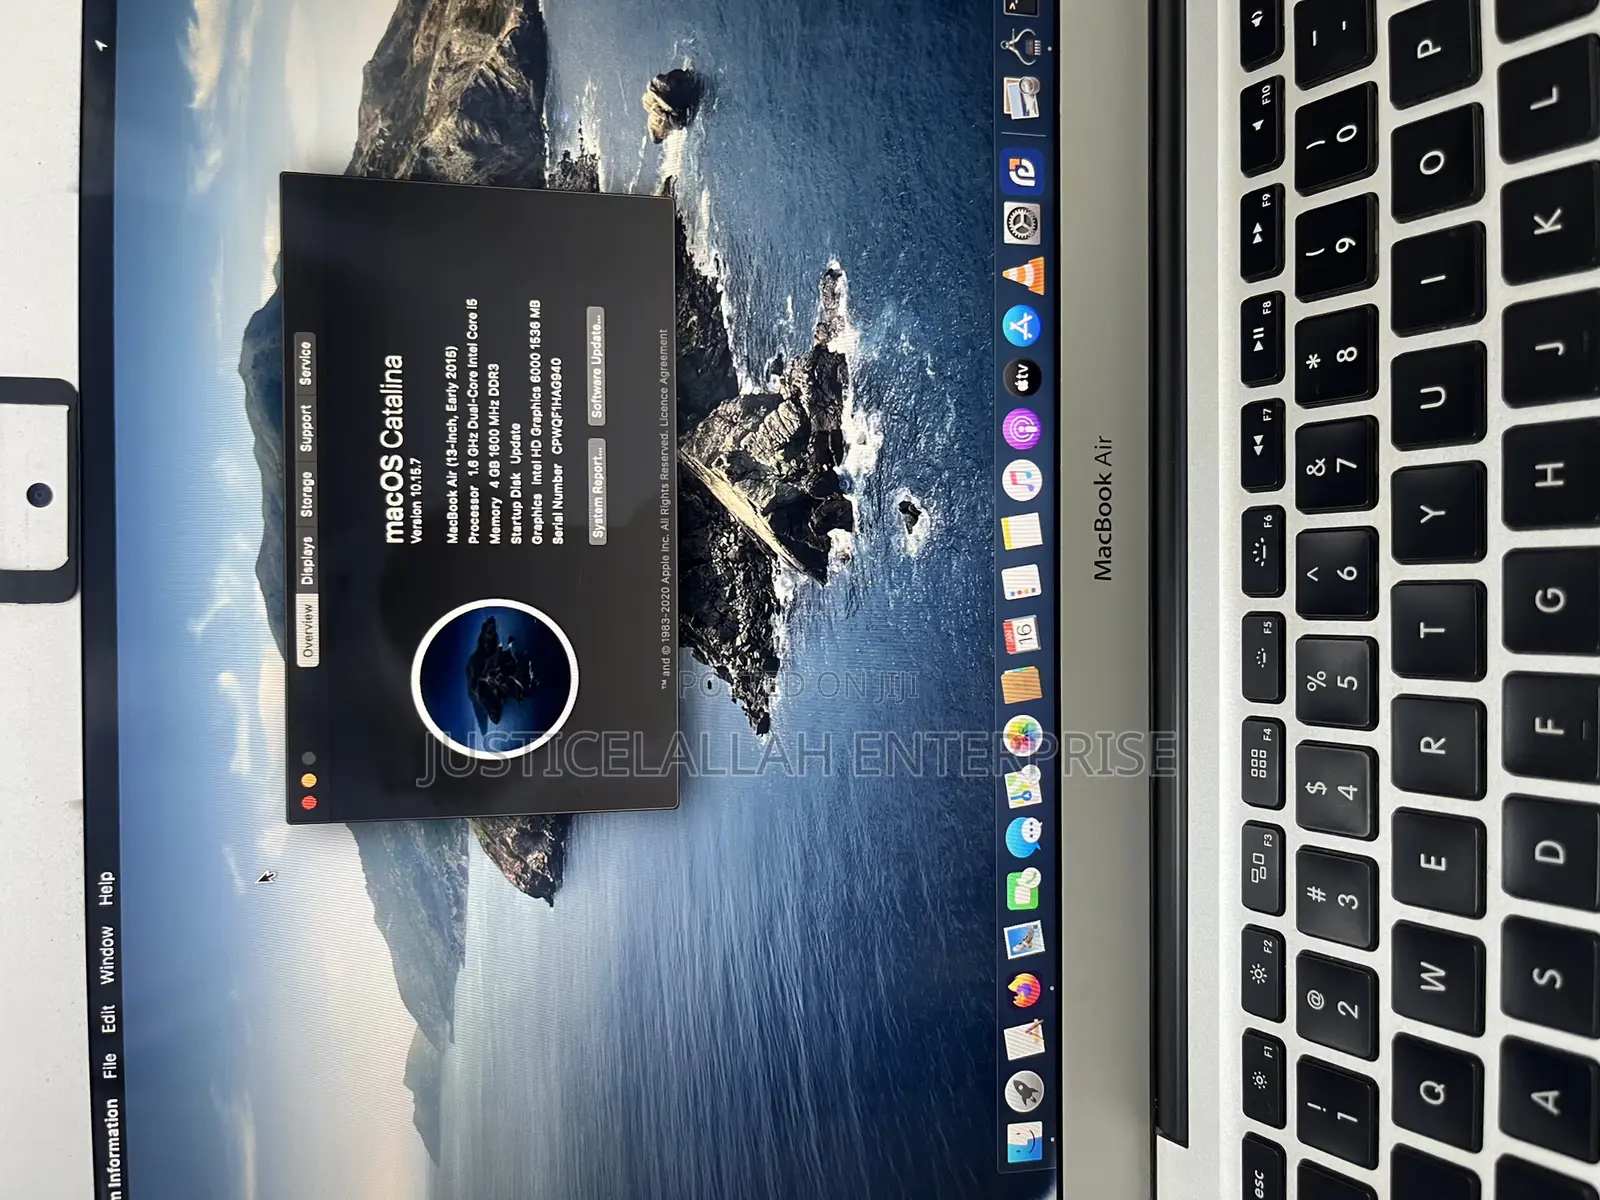Launch VLC cone icon in Dock
The height and width of the screenshot is (1200, 1600).
(1023, 275)
